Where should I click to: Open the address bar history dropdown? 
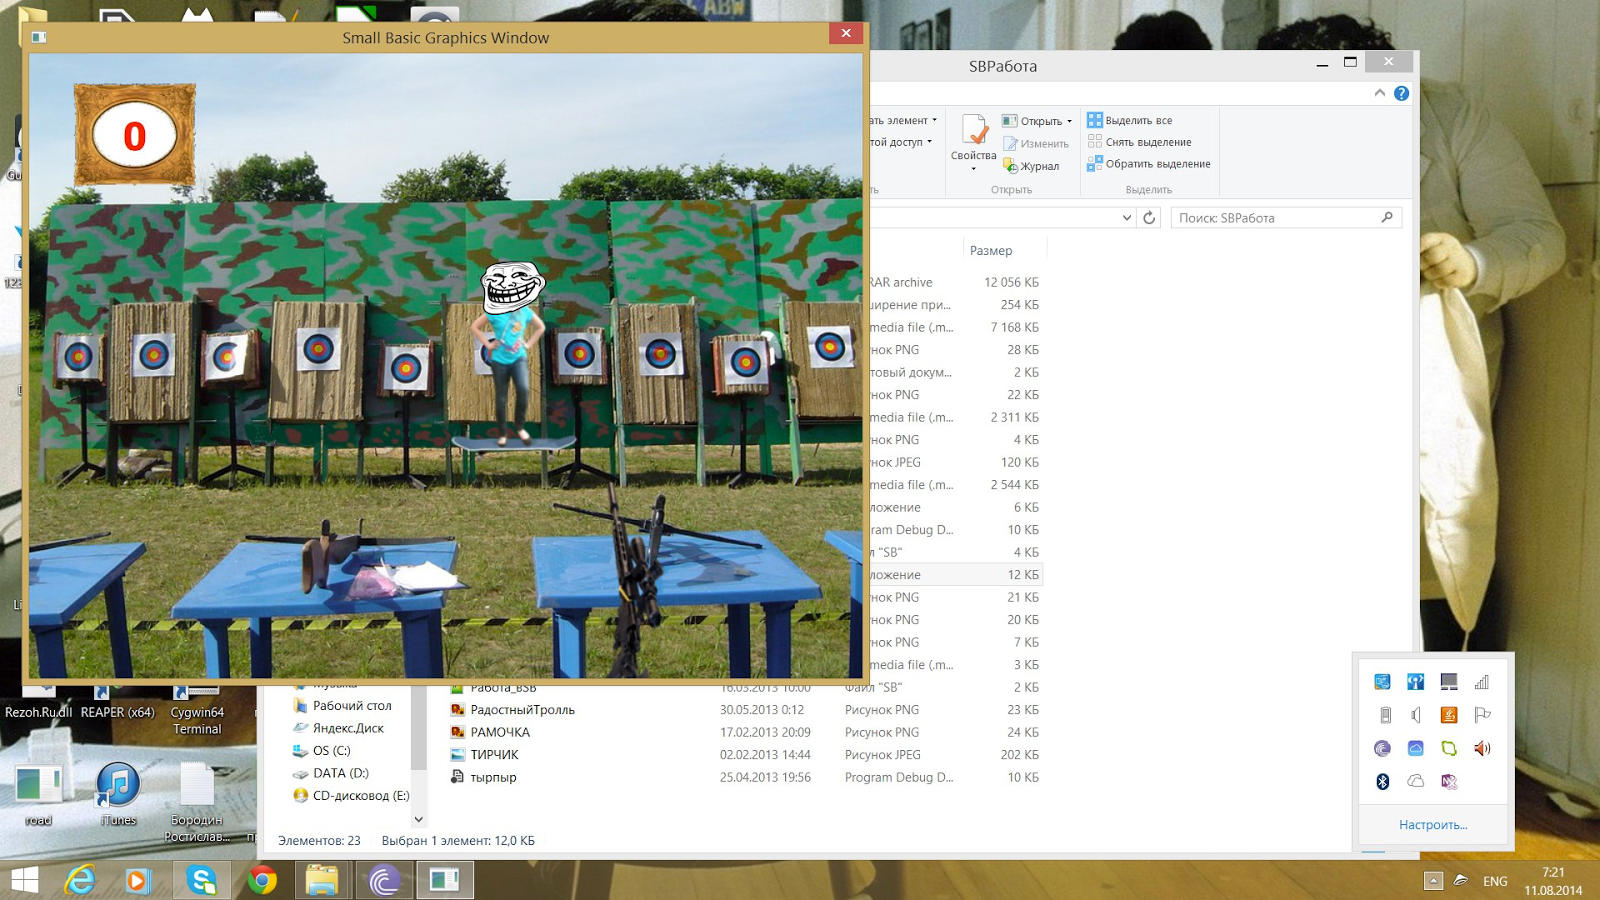[x=1127, y=218]
